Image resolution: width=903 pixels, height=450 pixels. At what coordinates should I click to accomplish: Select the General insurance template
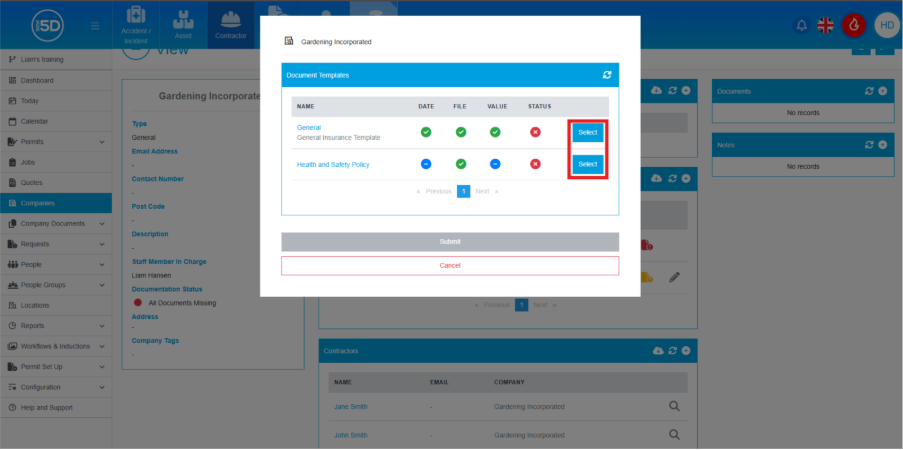tap(587, 133)
